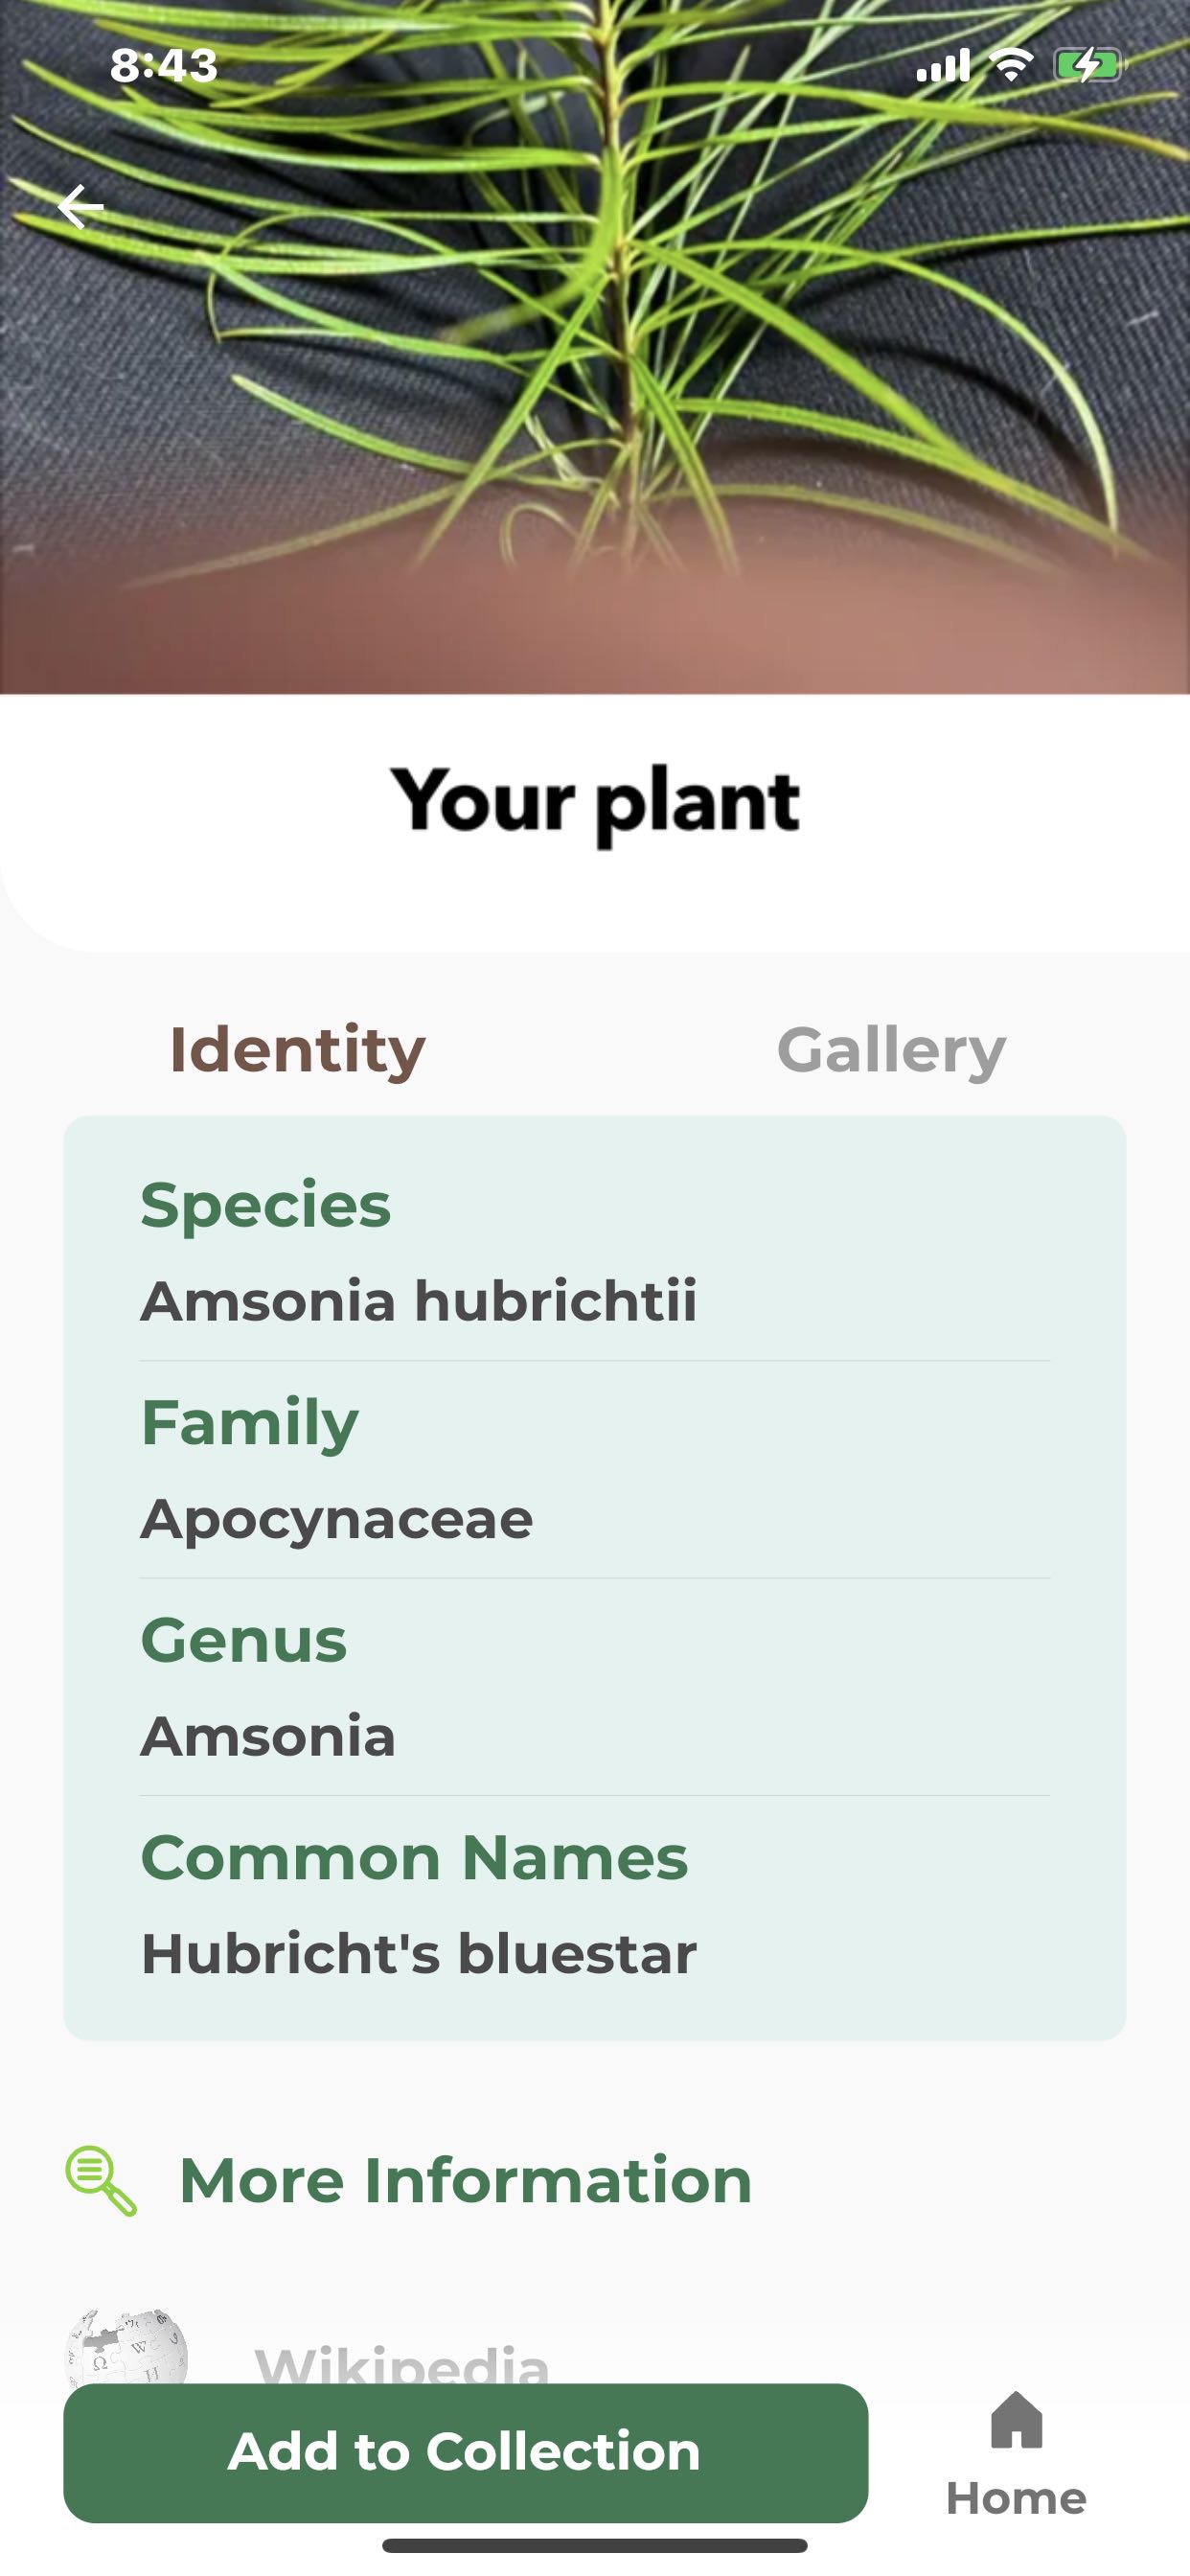The height and width of the screenshot is (2576, 1190).
Task: Tap the More Information heading
Action: click(465, 2180)
